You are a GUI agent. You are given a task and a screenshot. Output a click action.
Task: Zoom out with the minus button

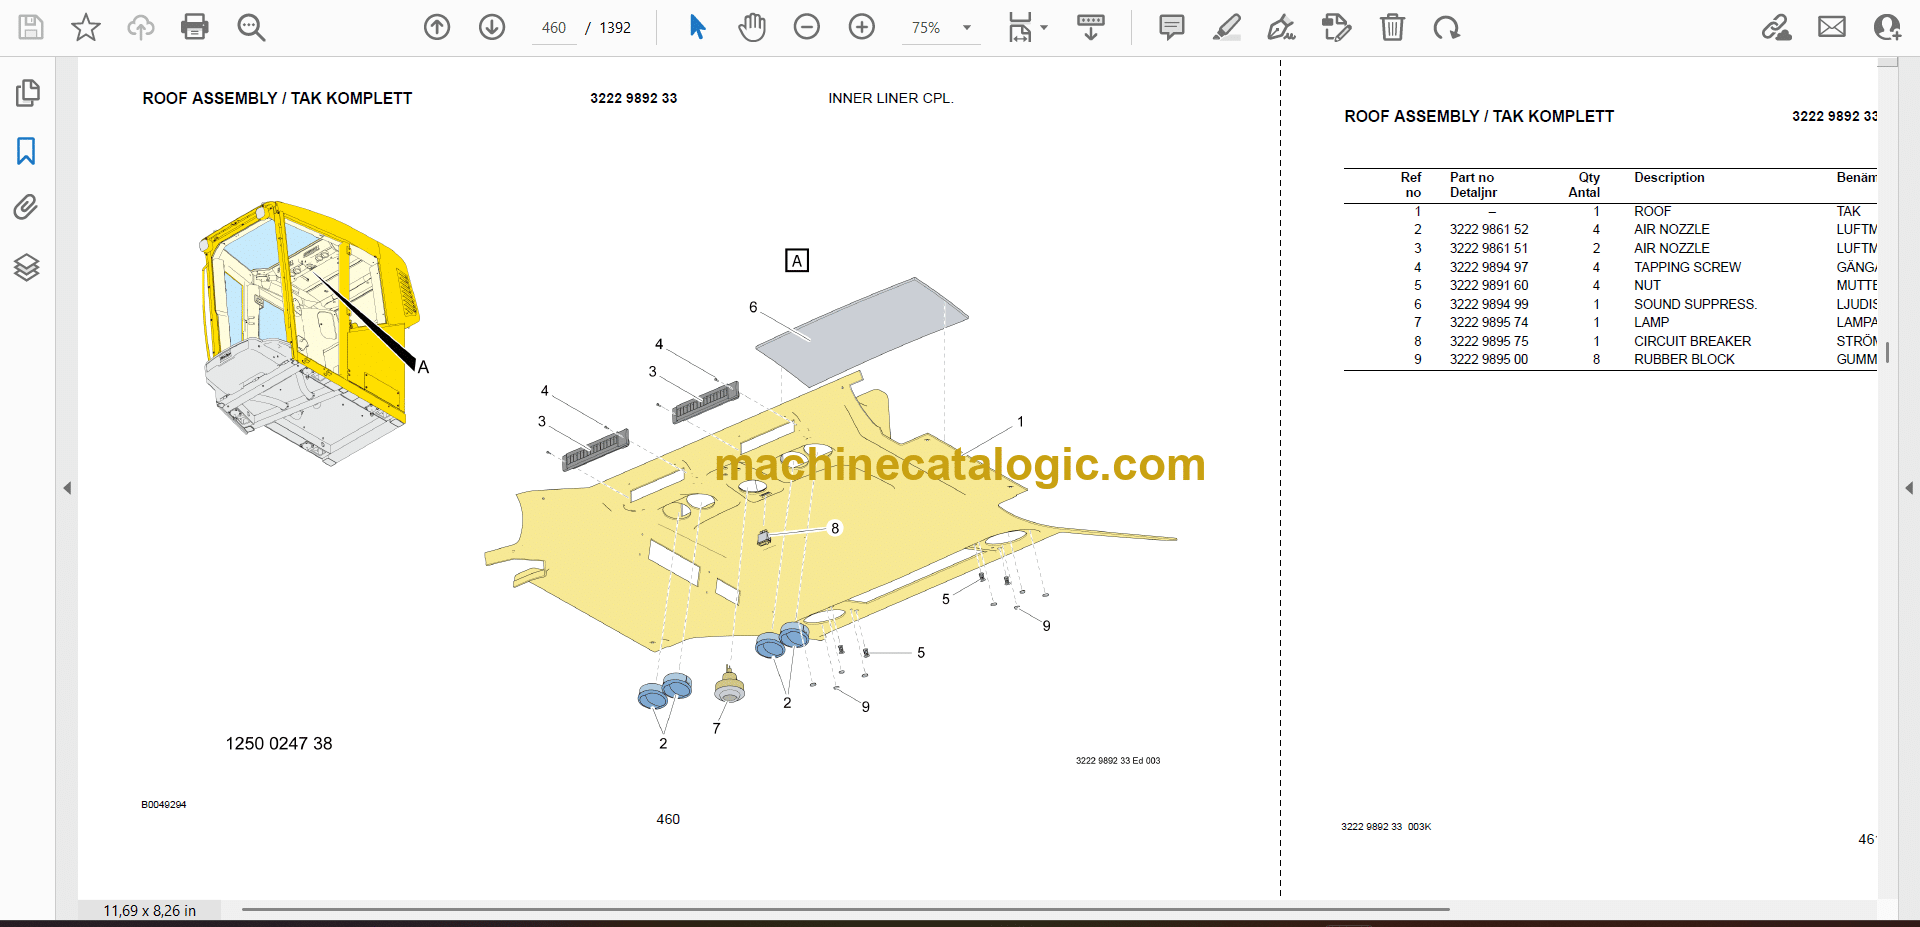807,27
